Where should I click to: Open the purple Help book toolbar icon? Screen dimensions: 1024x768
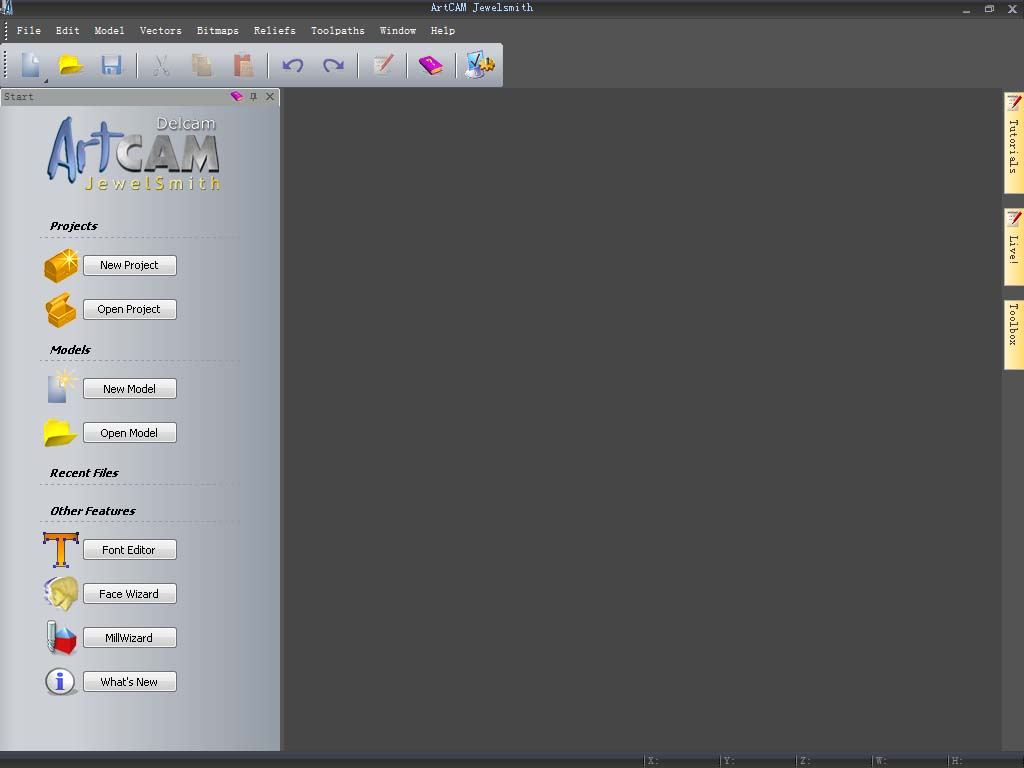click(x=431, y=65)
